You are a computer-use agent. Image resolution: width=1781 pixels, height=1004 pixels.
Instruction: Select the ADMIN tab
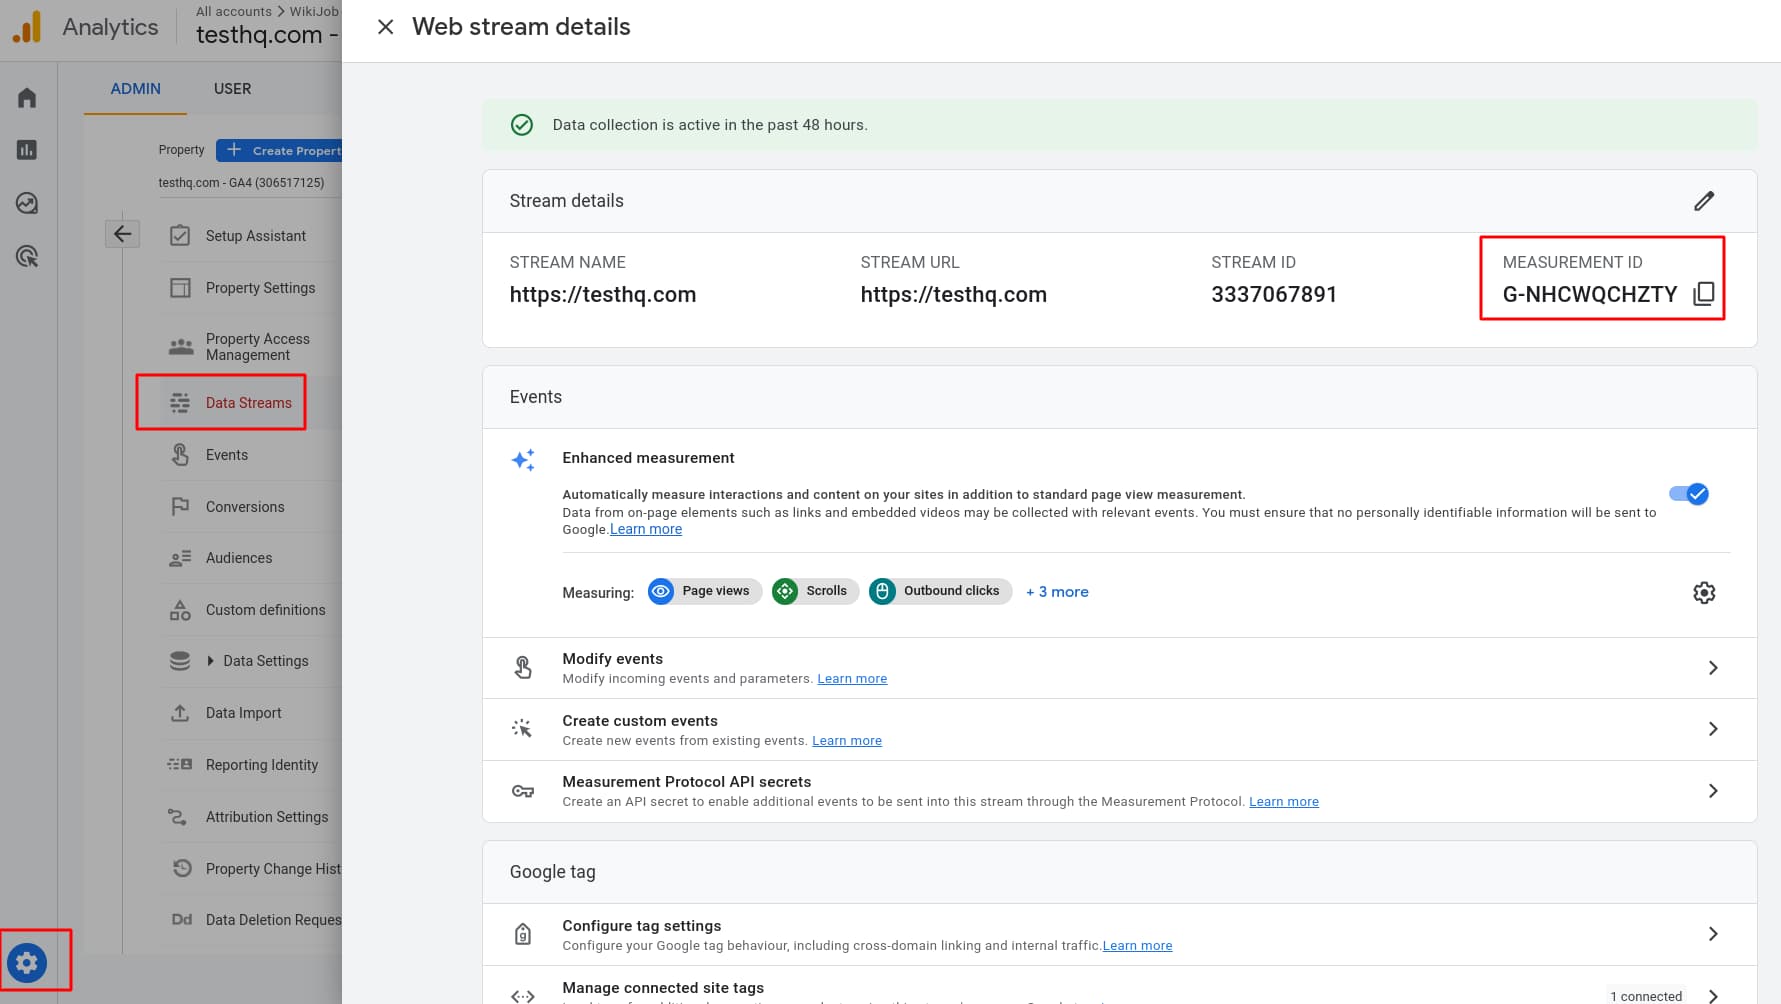[x=135, y=88]
